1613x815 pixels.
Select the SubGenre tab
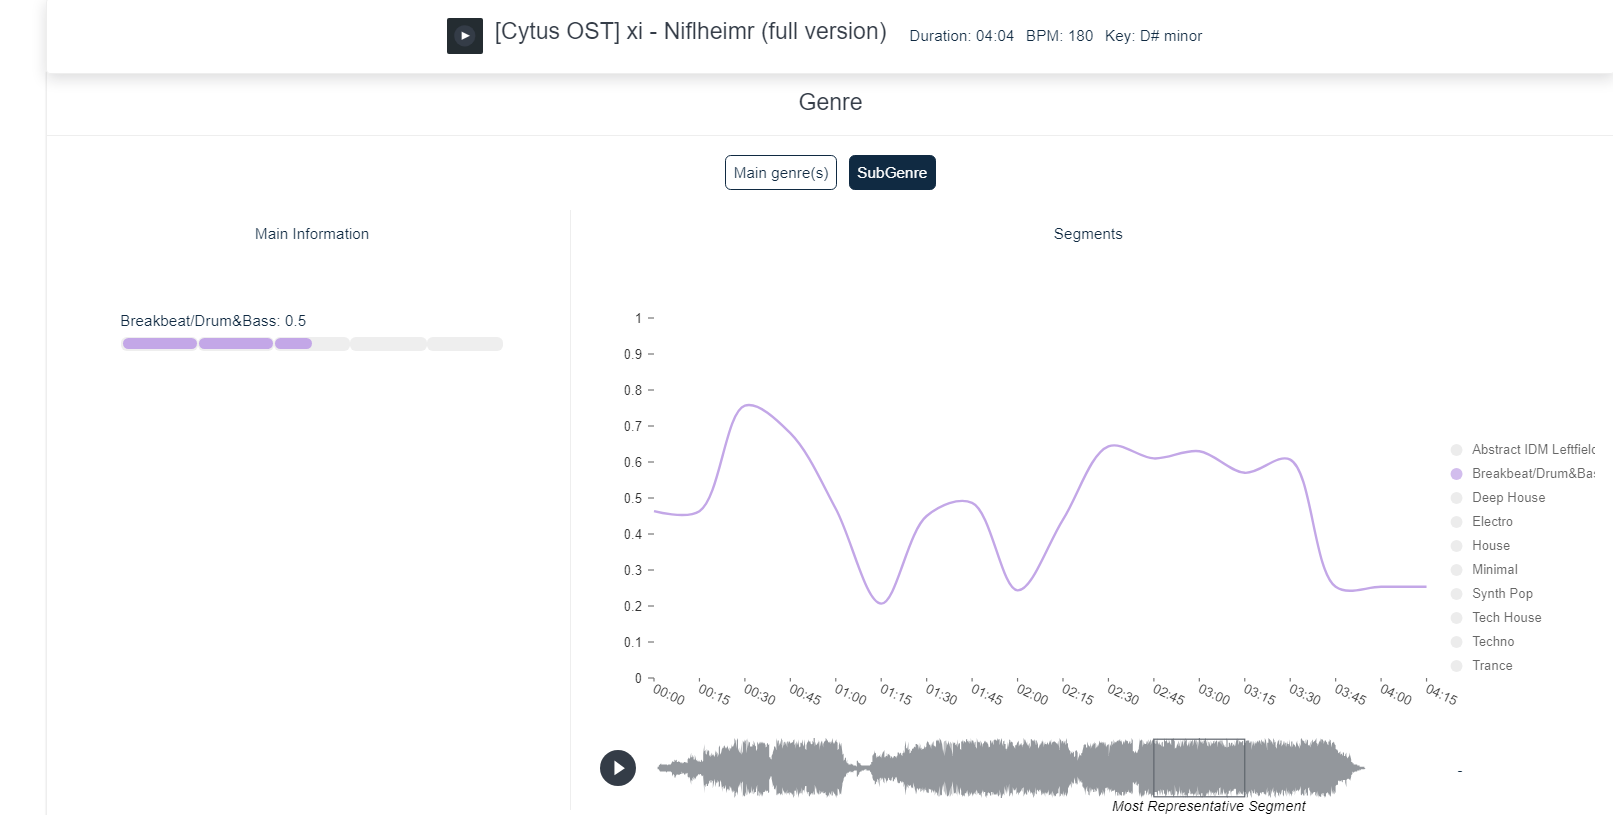pyautogui.click(x=891, y=172)
